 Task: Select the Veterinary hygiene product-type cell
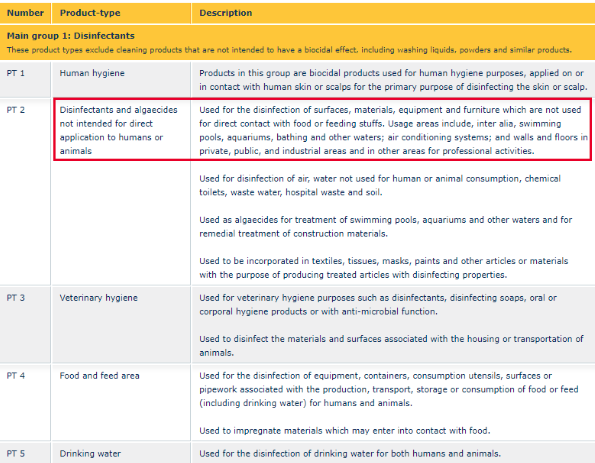(x=98, y=298)
